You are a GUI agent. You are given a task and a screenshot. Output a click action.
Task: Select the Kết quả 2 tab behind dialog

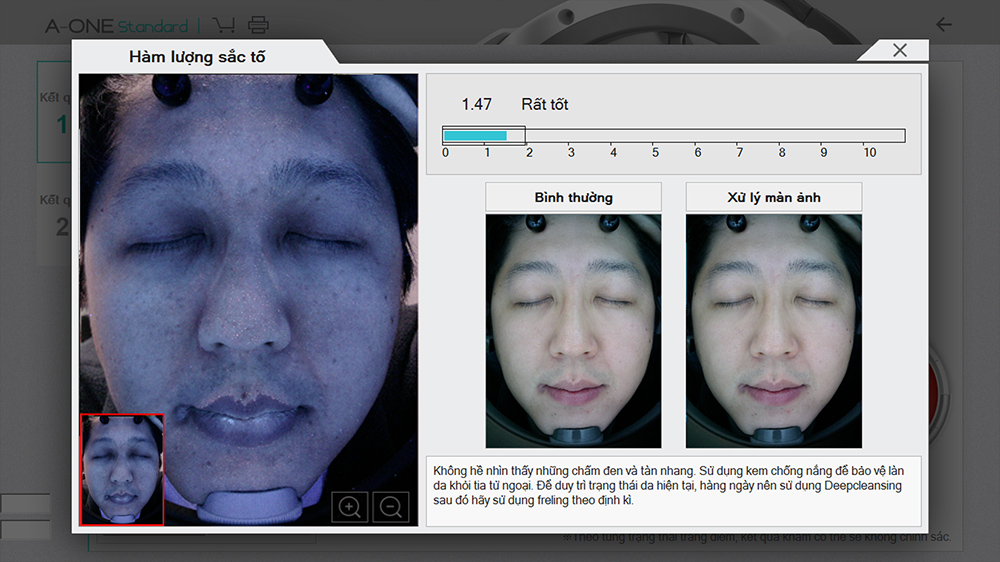pos(54,215)
